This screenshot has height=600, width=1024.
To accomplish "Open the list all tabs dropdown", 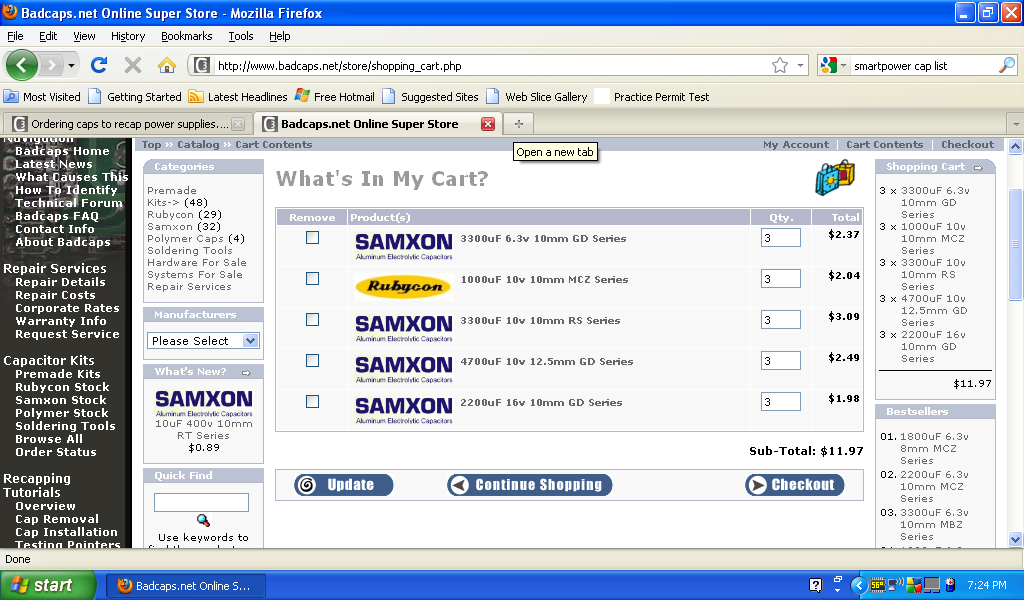I will point(1016,123).
